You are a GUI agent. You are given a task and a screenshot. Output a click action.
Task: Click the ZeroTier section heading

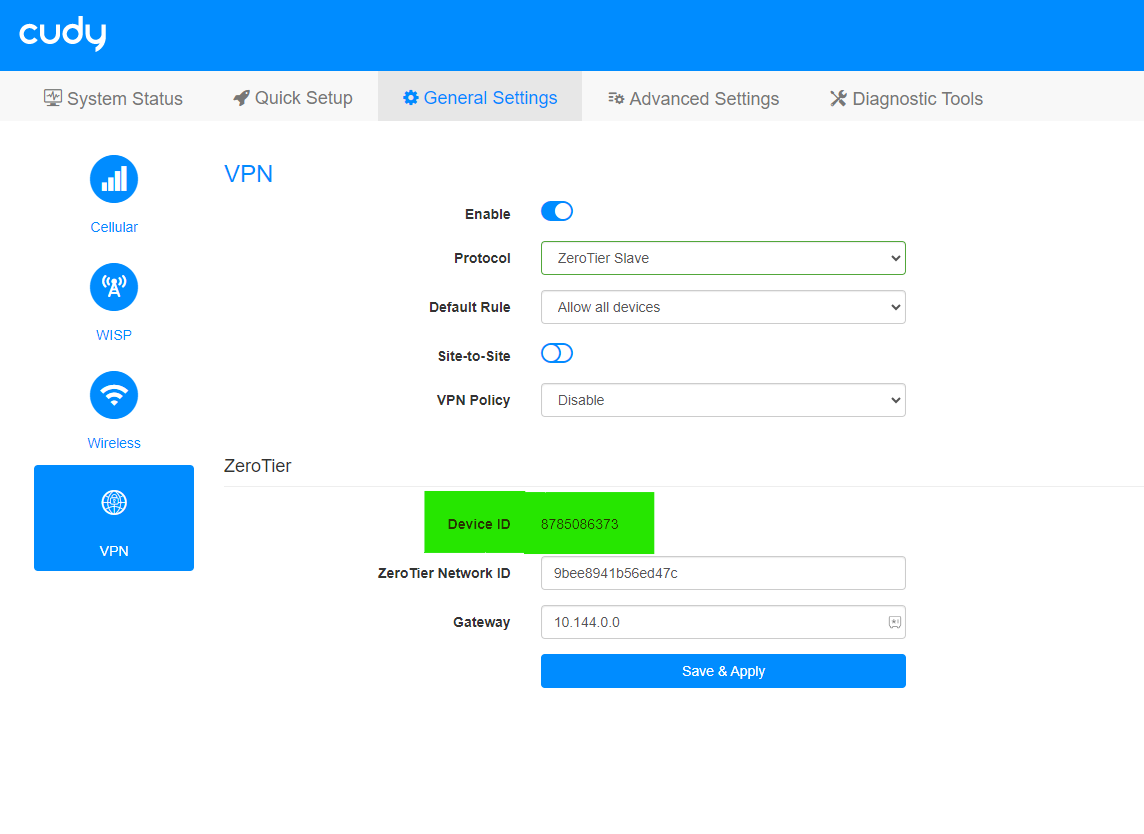258,466
